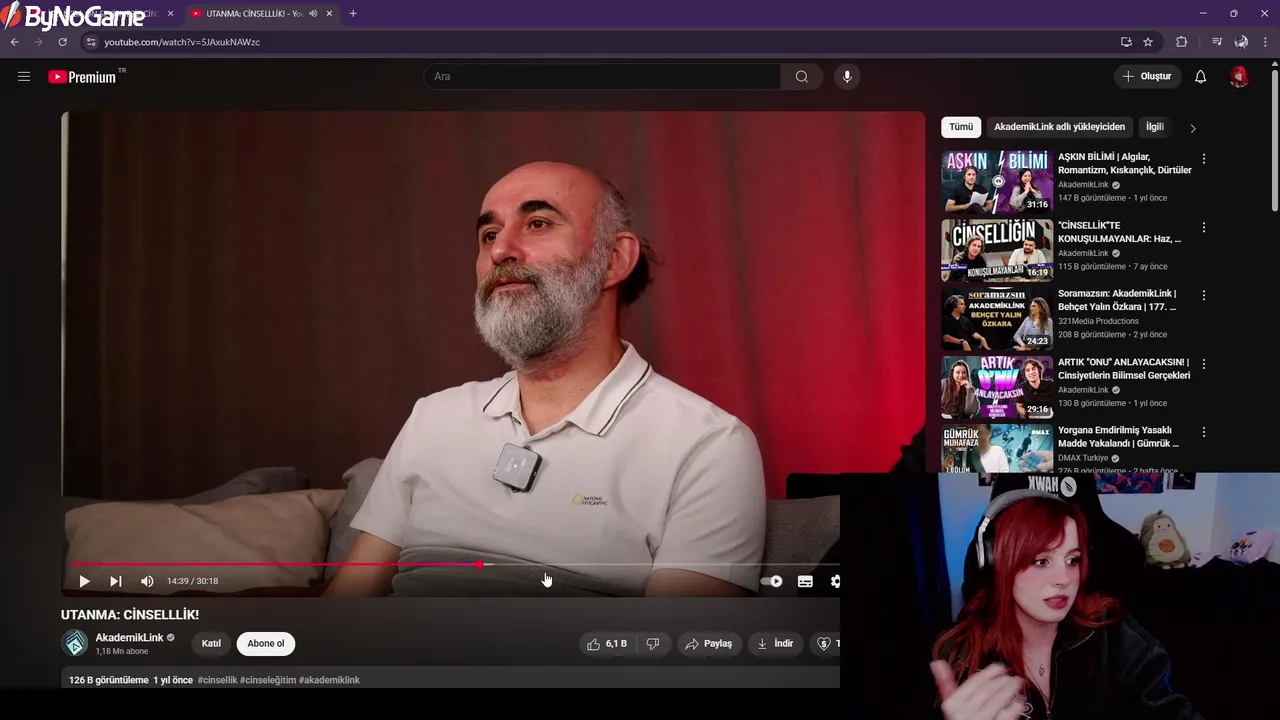Click the red progress scrubber dot
Screen dimensions: 1280x720
pos(481,565)
